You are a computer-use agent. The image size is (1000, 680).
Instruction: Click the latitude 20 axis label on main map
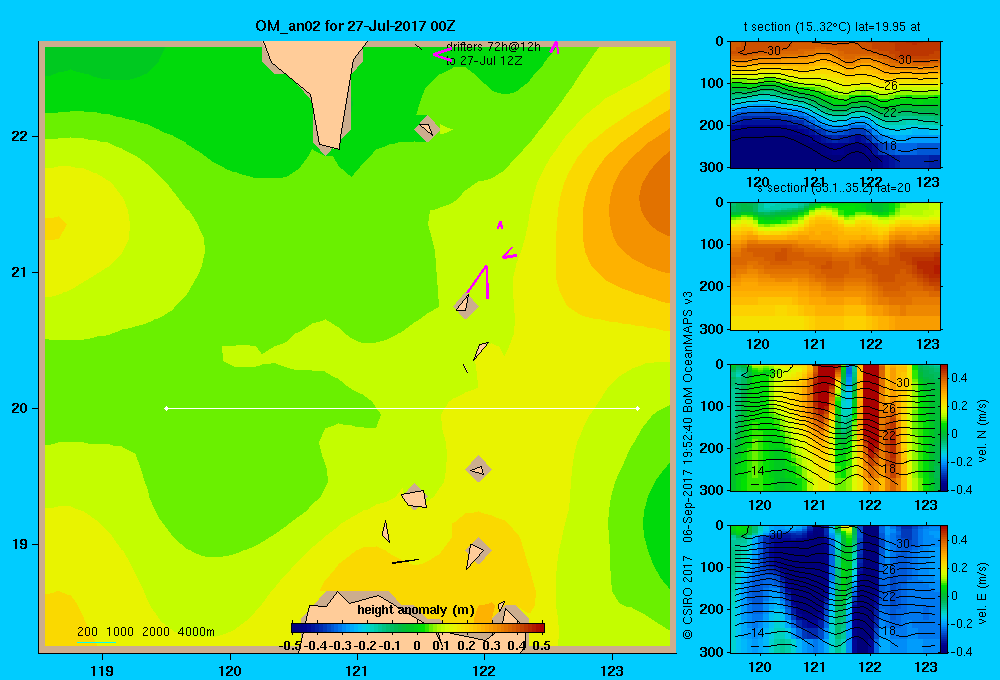[x=20, y=408]
